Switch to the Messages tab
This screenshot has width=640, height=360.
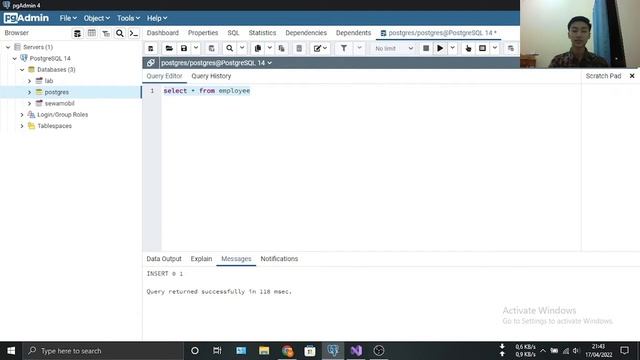click(236, 259)
